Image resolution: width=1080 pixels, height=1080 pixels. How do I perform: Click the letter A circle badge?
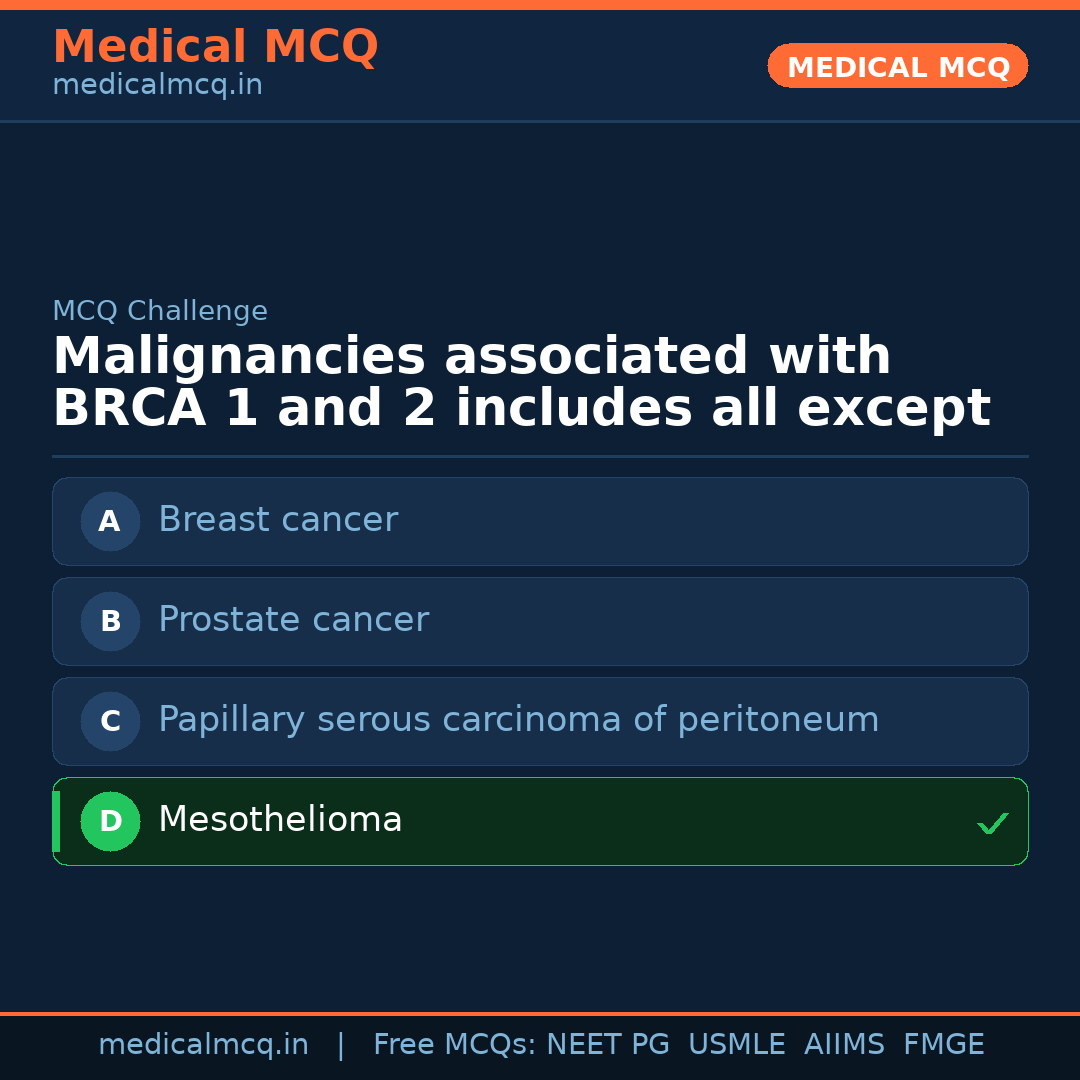(x=110, y=521)
